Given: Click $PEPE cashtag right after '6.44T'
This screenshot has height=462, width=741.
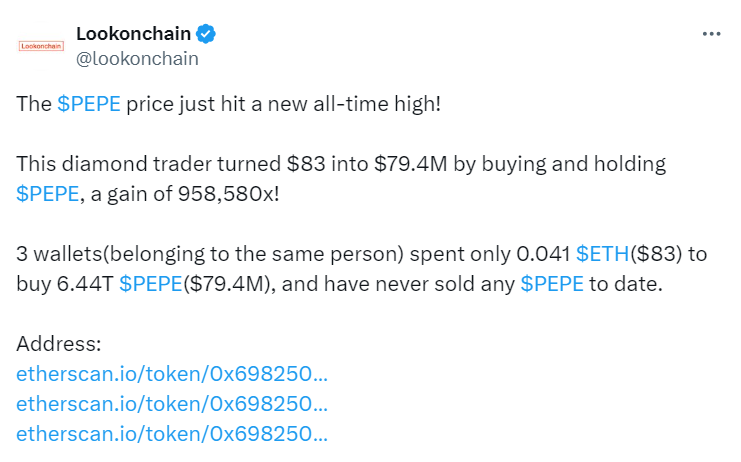Looking at the screenshot, I should [x=151, y=284].
